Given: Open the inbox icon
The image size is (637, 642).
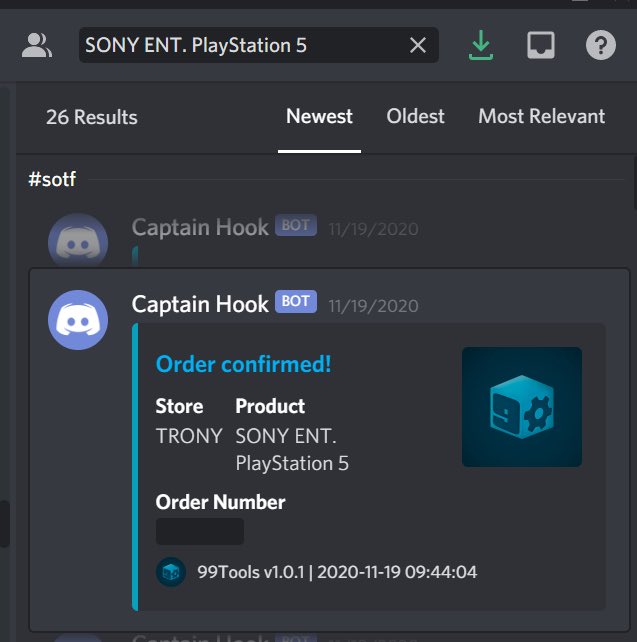Looking at the screenshot, I should (x=540, y=45).
